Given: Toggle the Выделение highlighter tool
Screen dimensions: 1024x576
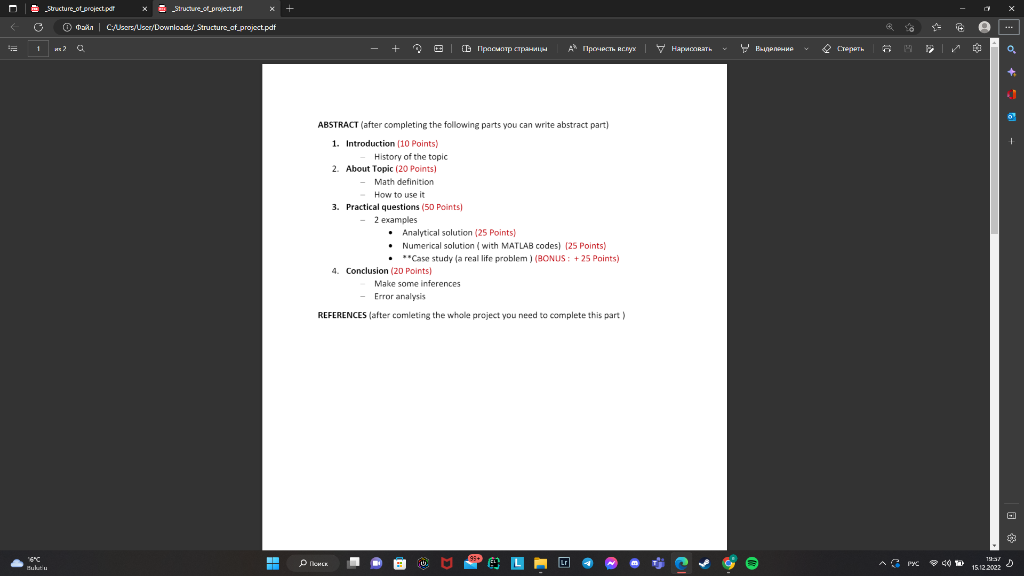Looking at the screenshot, I should 766,47.
